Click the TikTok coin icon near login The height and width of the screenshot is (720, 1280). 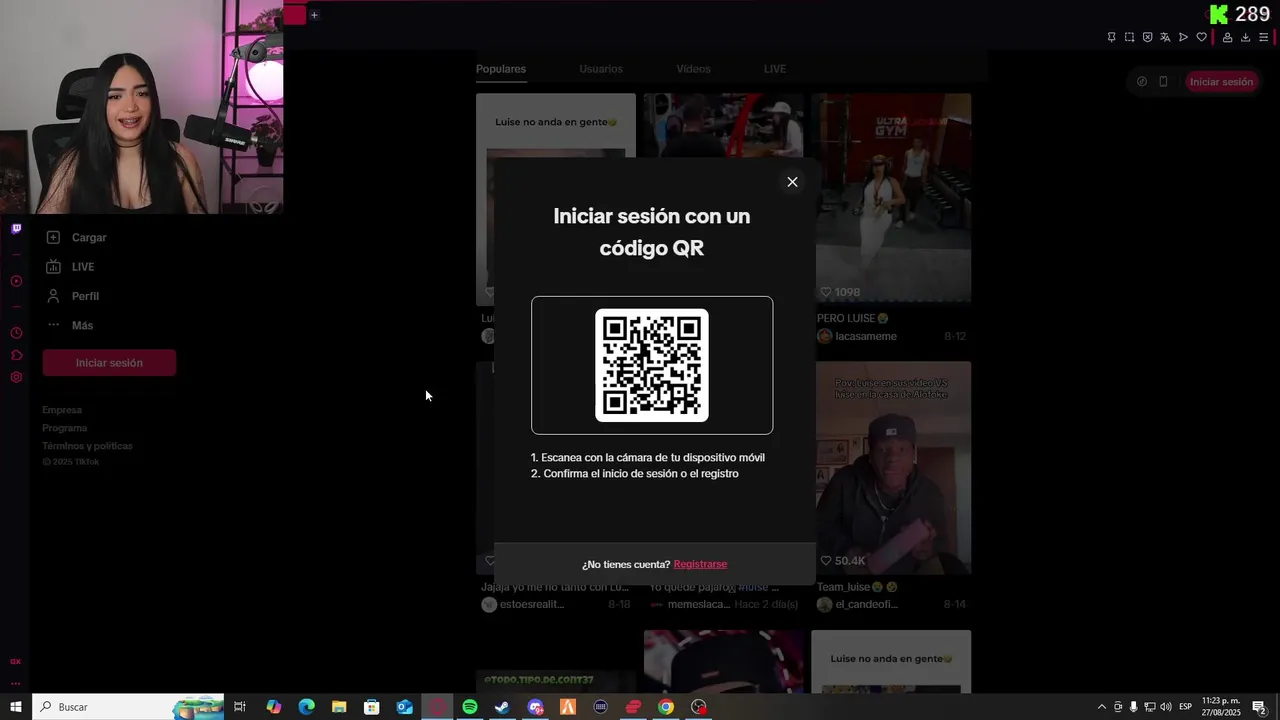pos(1141,82)
